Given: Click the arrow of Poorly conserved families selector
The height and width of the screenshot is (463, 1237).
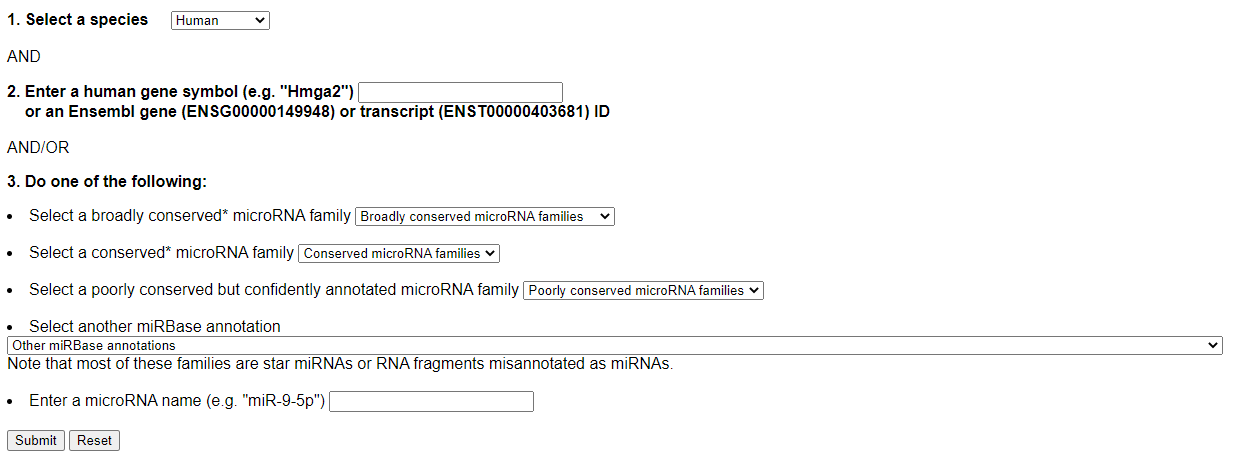Looking at the screenshot, I should click(x=754, y=290).
